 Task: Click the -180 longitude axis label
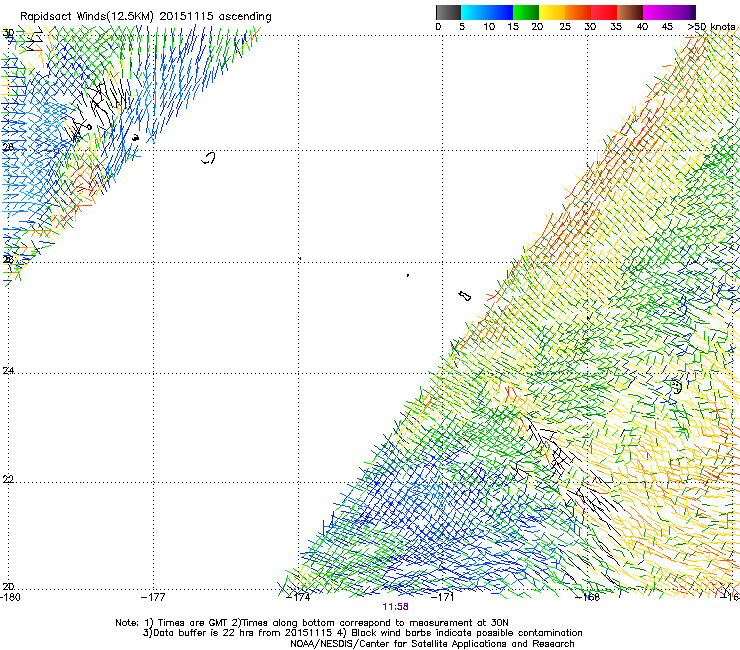point(10,597)
